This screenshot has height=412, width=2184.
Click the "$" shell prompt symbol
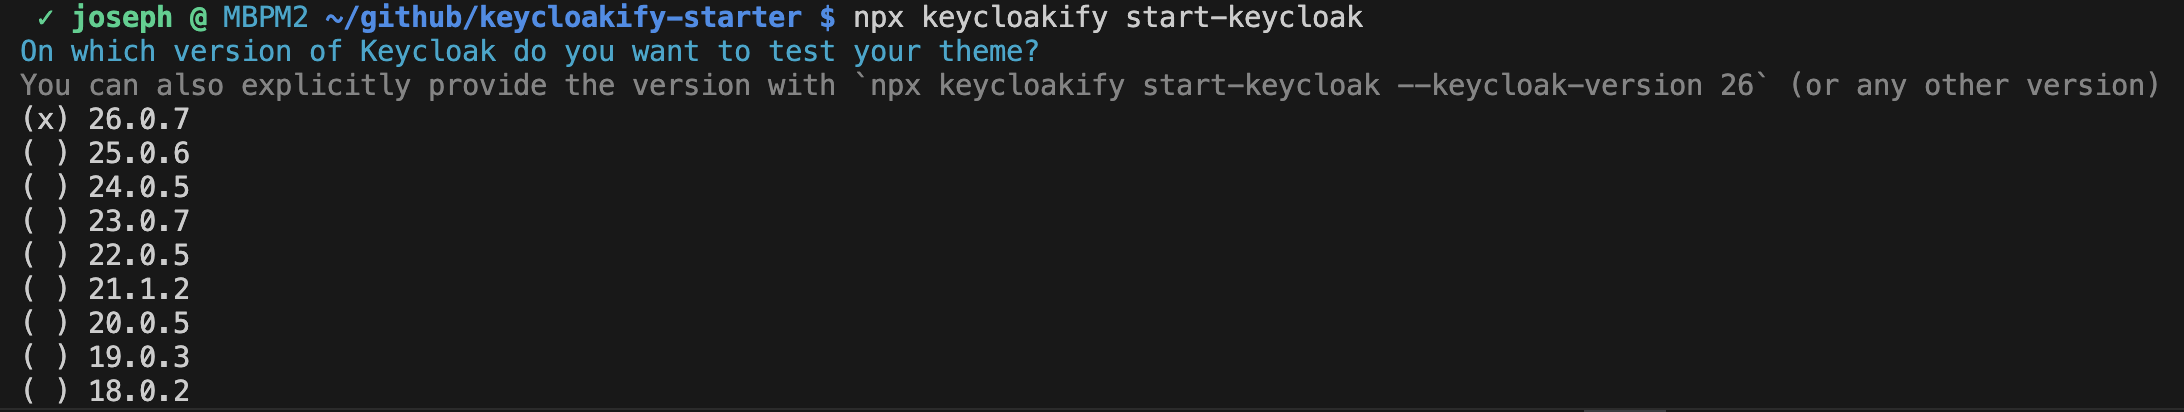(827, 18)
